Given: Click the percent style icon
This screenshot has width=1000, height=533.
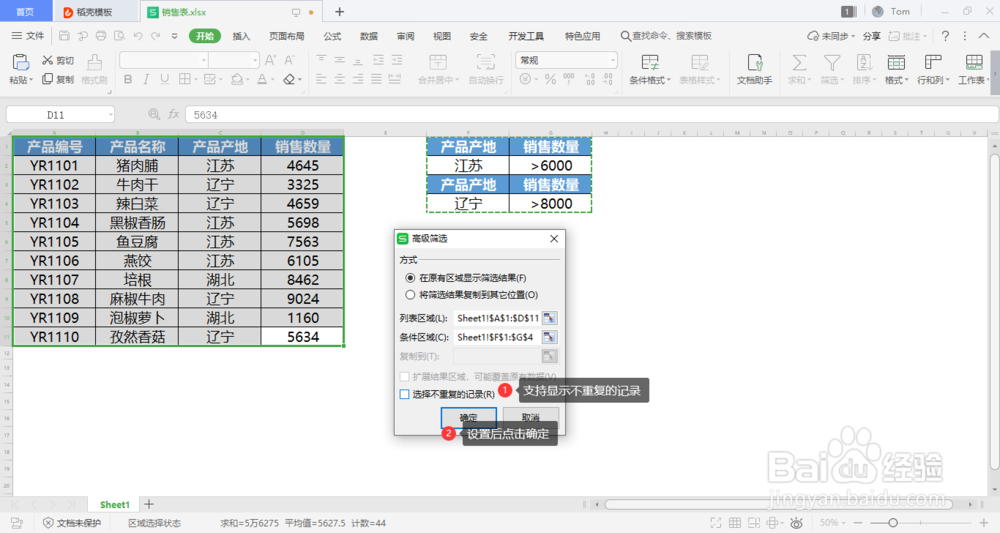Looking at the screenshot, I should click(x=550, y=80).
